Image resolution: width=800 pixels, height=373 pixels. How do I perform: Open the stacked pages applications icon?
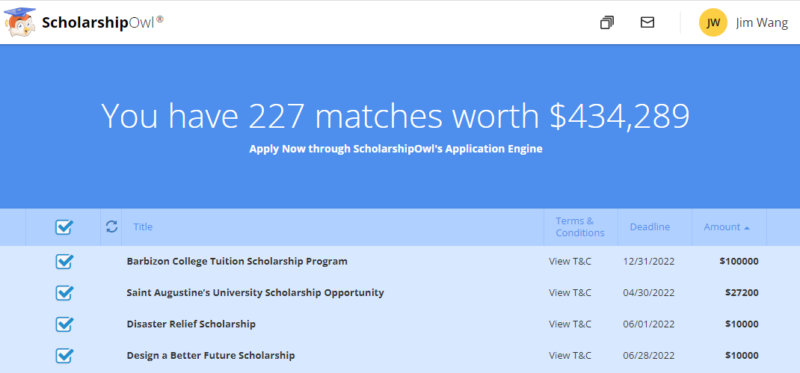click(x=607, y=22)
